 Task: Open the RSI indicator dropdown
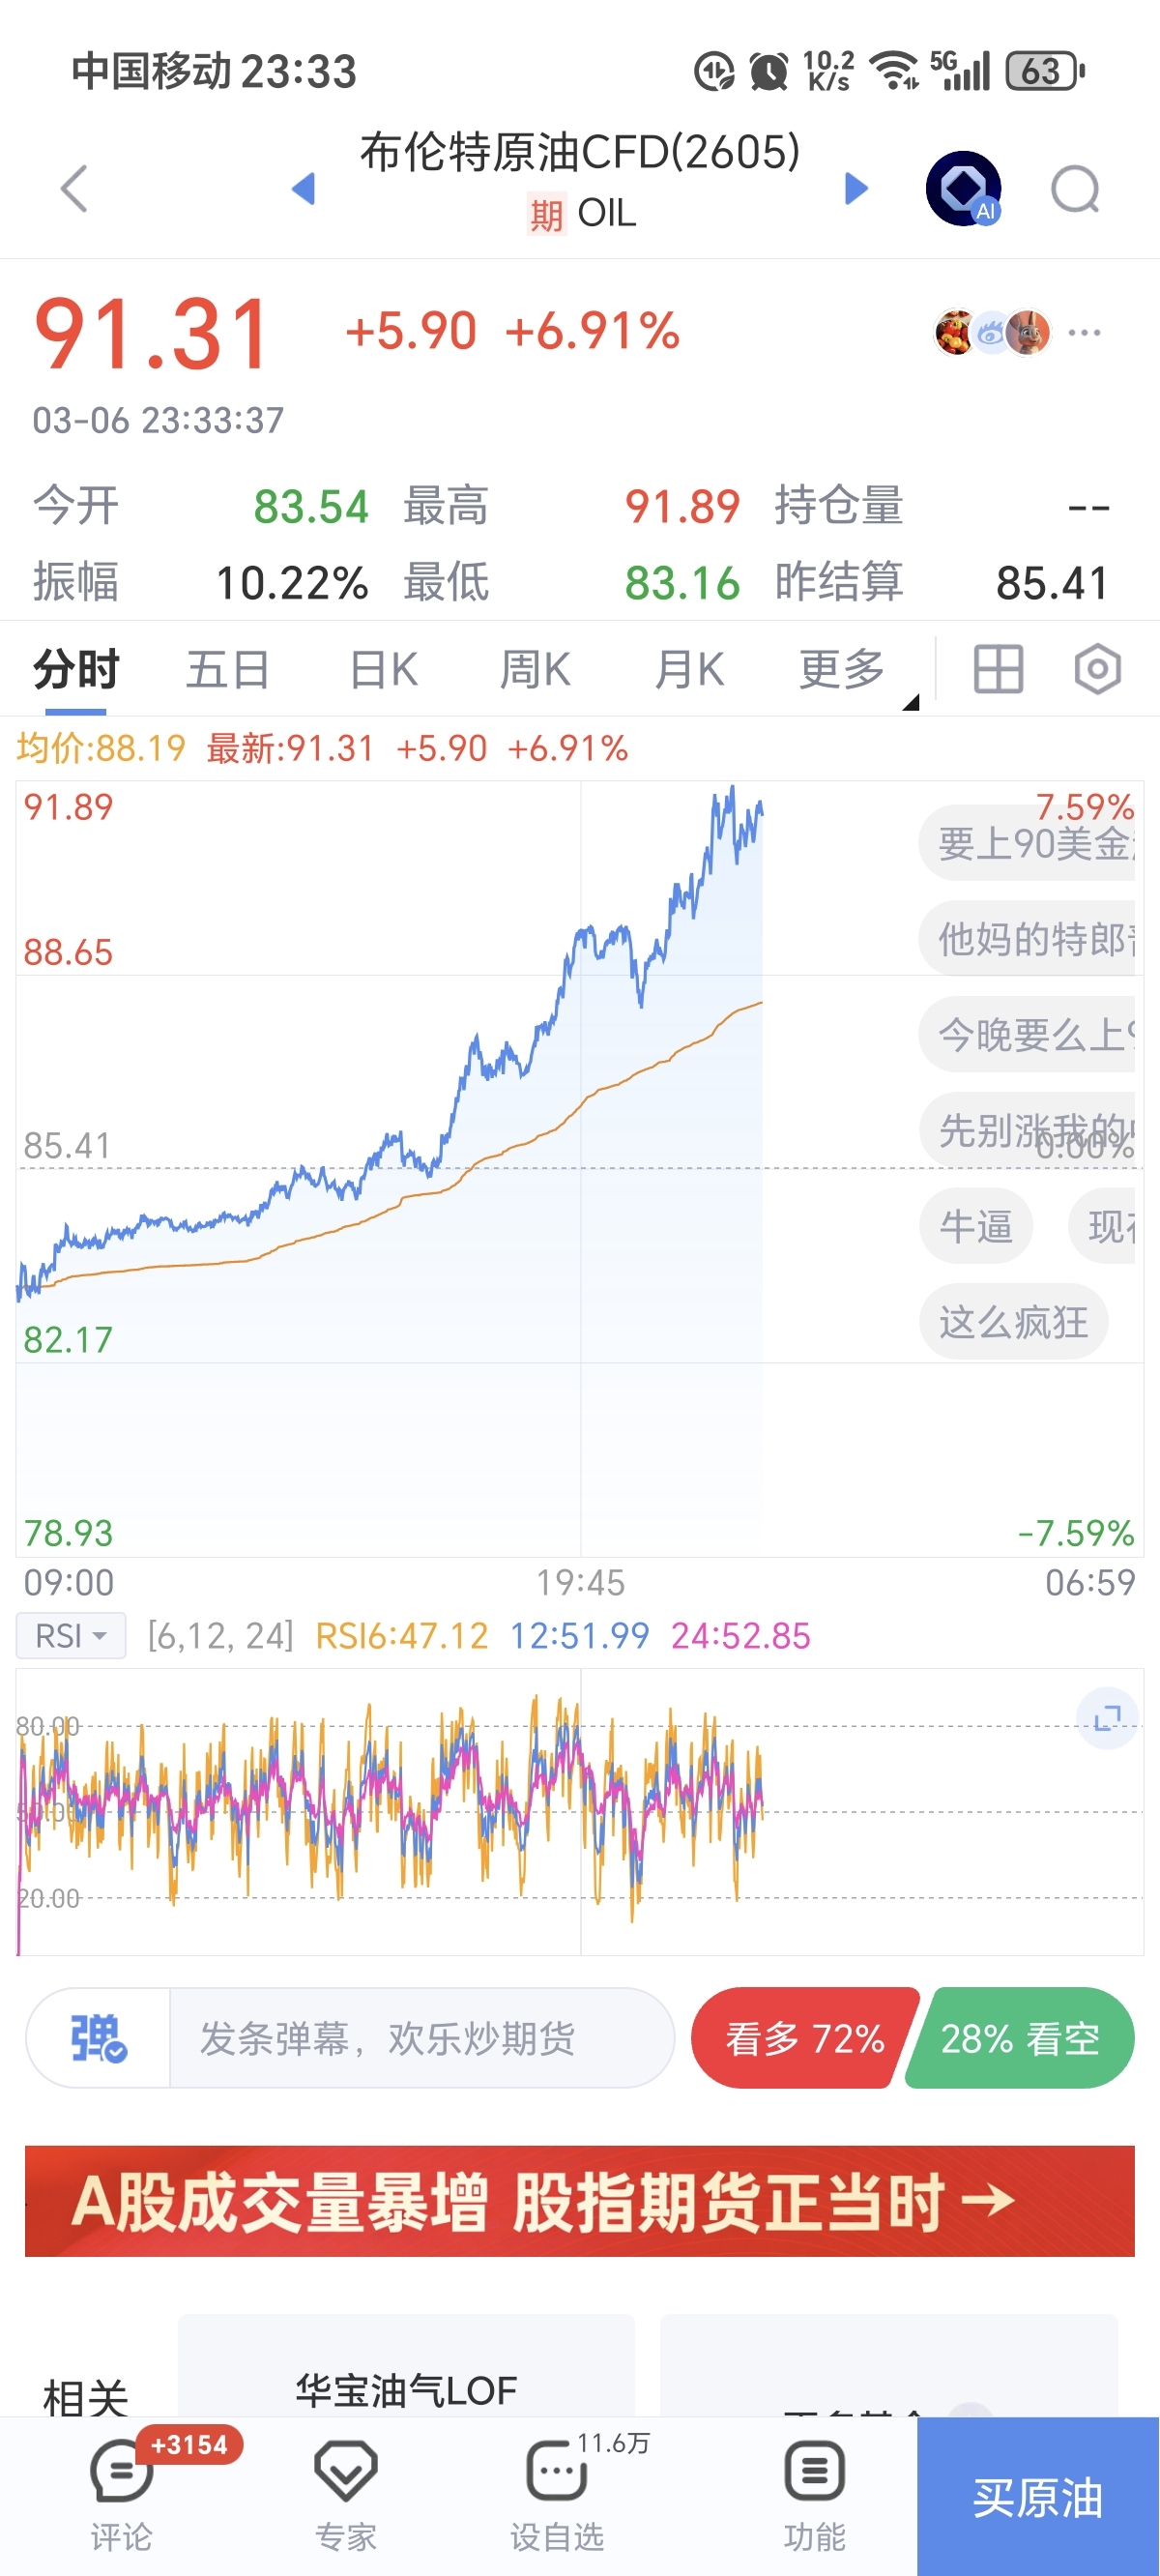[71, 1636]
